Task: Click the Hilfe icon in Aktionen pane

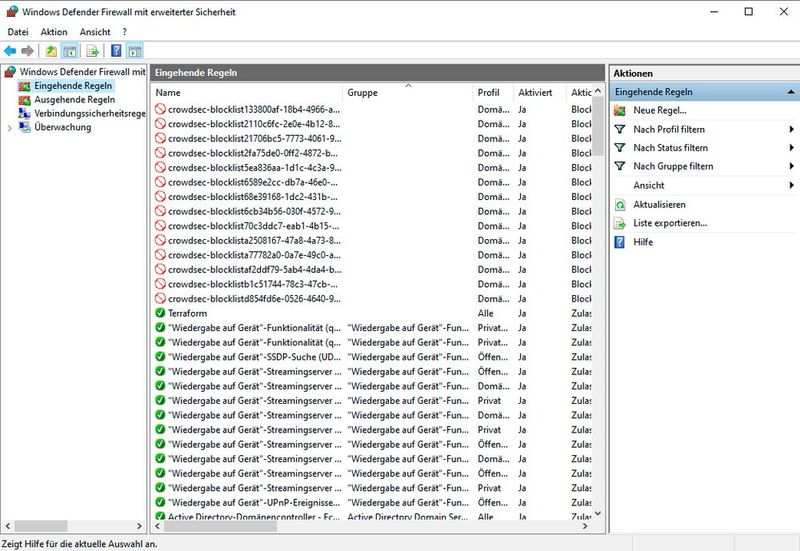Action: [x=619, y=242]
